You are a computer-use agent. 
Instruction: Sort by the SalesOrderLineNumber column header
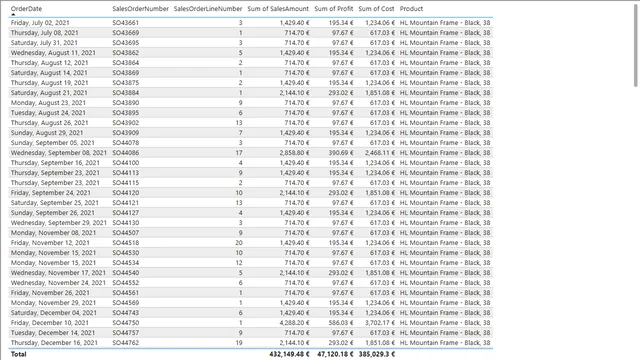point(208,9)
